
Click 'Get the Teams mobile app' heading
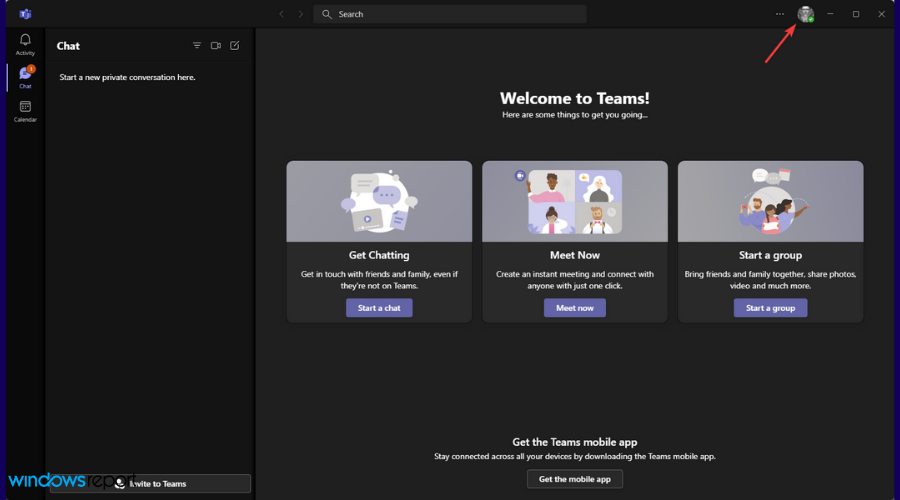tap(575, 442)
